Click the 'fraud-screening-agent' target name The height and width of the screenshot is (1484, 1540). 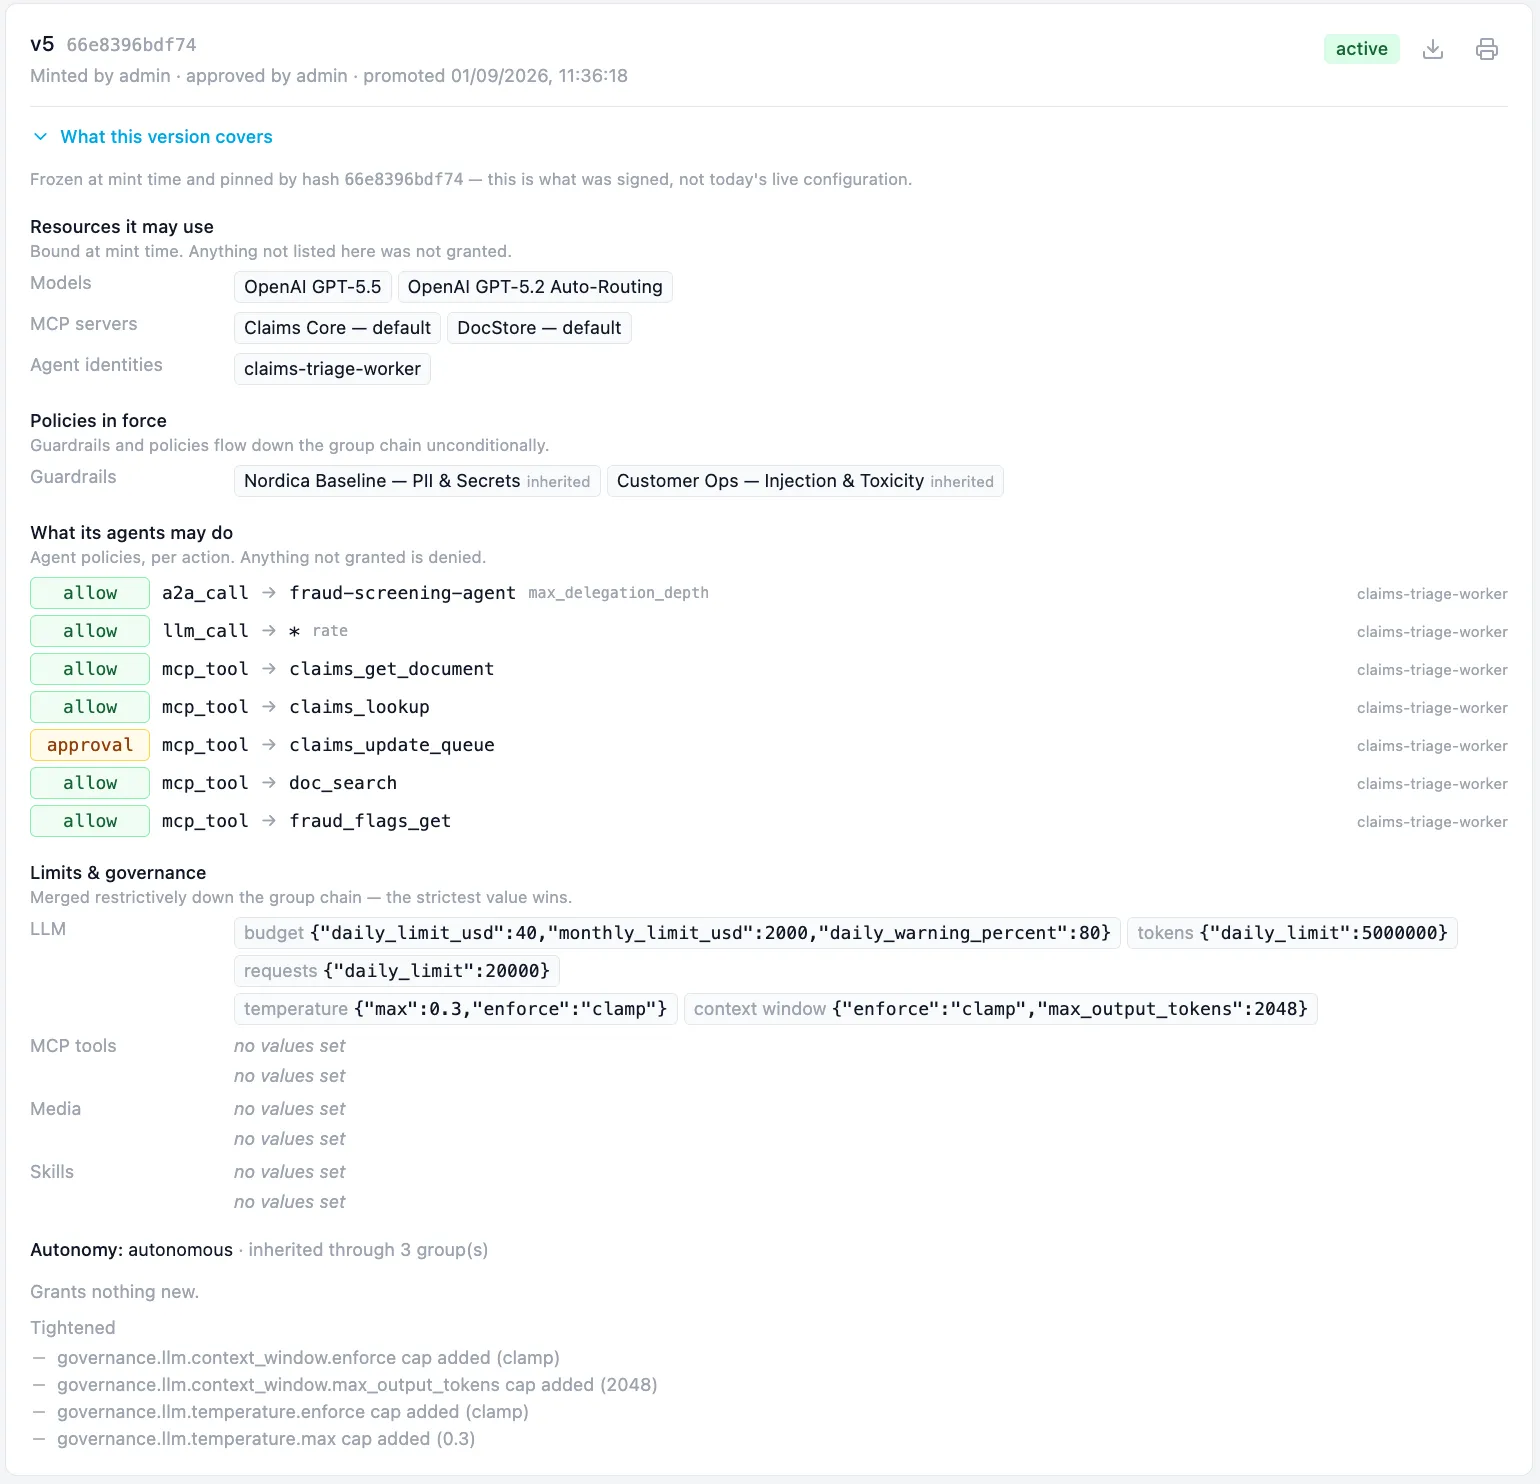[402, 593]
